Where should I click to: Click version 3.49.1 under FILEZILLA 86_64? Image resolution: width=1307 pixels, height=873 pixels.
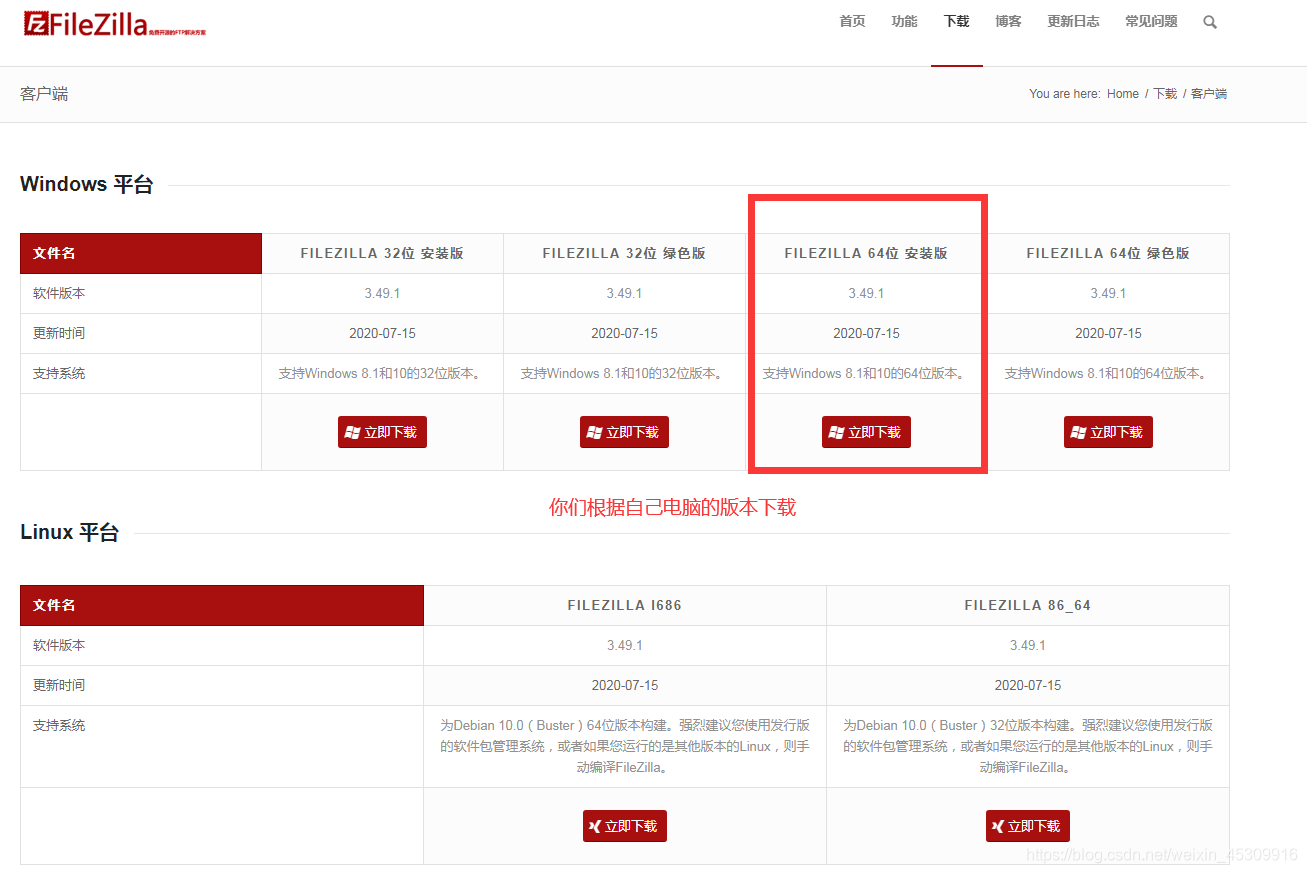pos(1028,645)
